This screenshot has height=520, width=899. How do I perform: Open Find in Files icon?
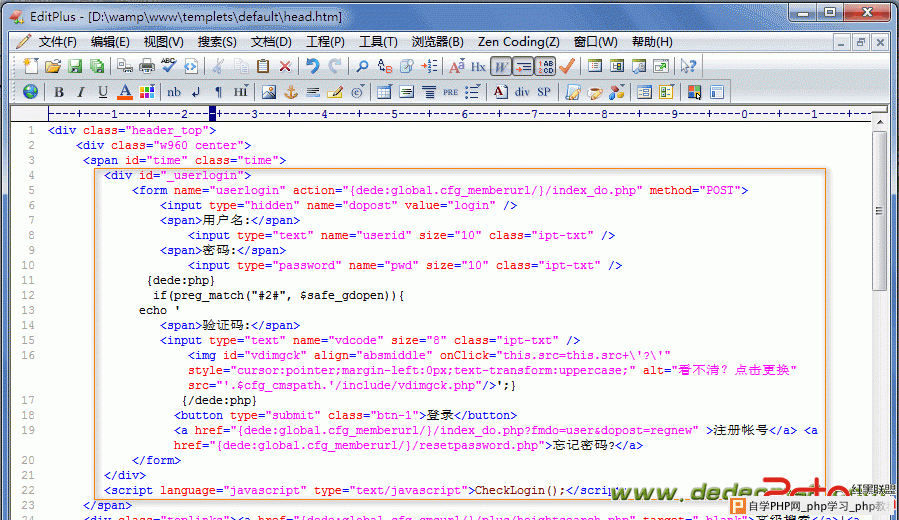coord(406,67)
